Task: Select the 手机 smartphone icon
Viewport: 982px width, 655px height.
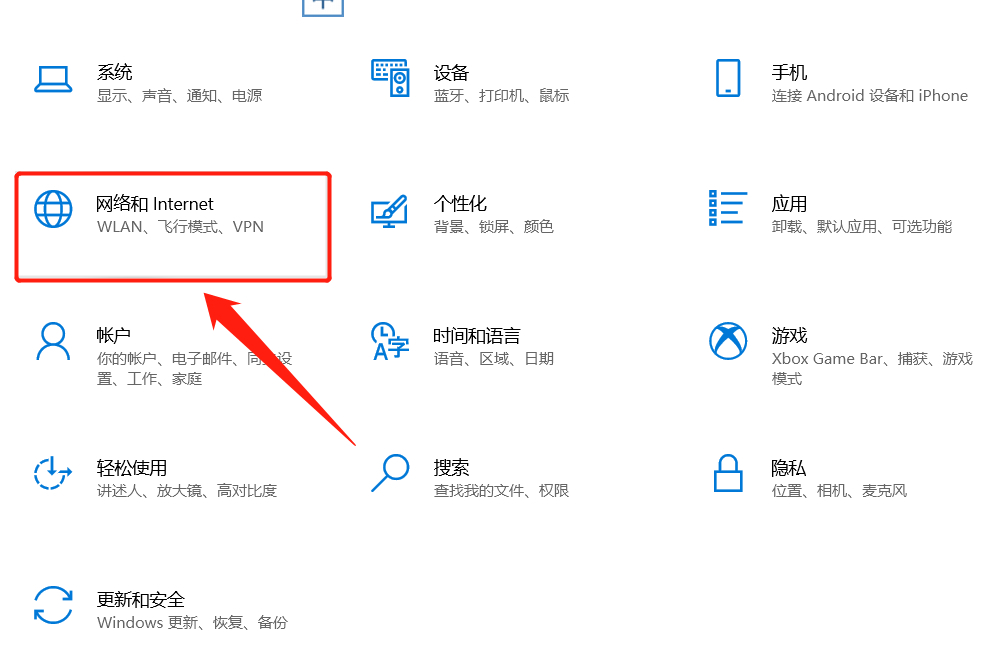Action: pos(727,80)
